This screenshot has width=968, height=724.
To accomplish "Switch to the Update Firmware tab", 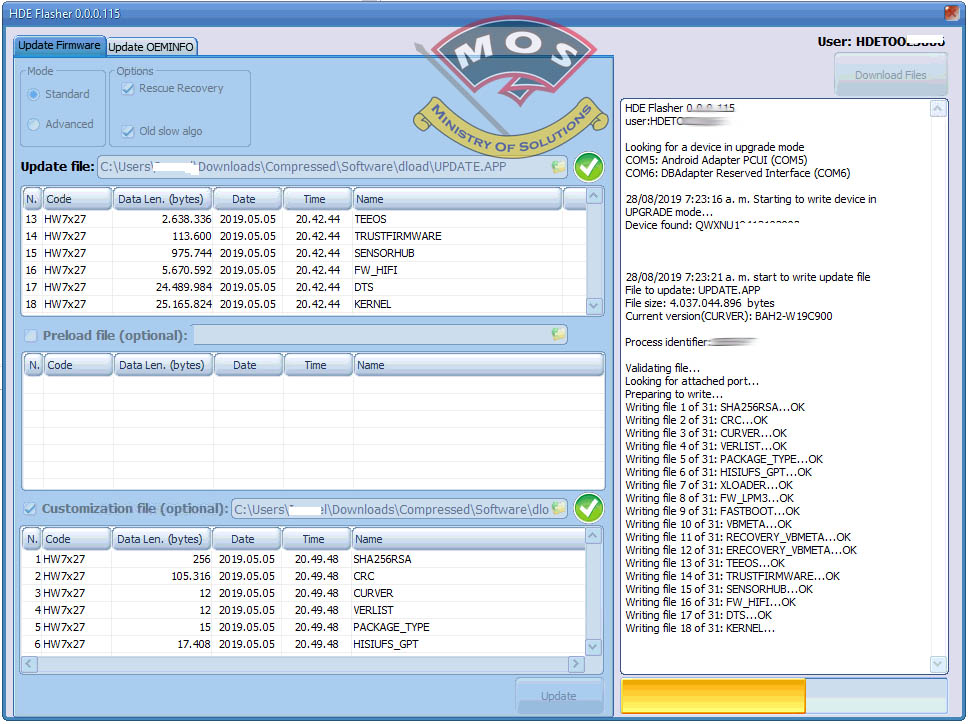I will click(60, 46).
